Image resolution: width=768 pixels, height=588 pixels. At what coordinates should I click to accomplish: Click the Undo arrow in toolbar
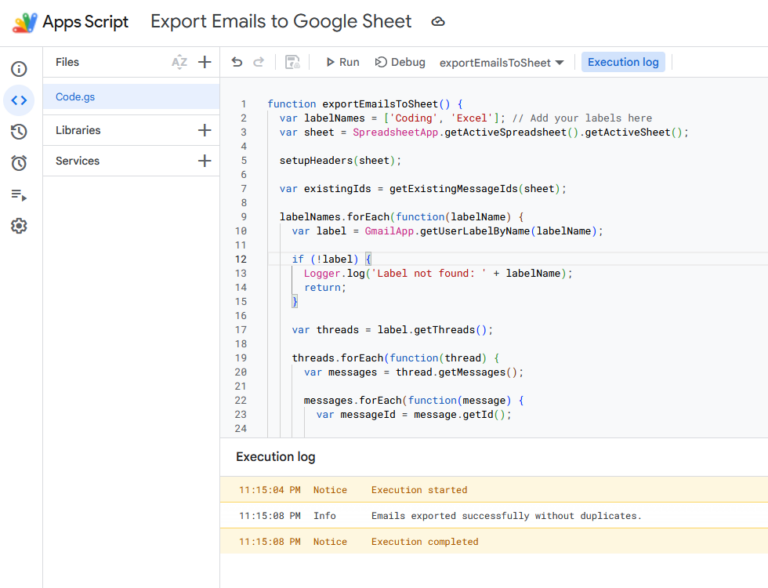tap(237, 62)
